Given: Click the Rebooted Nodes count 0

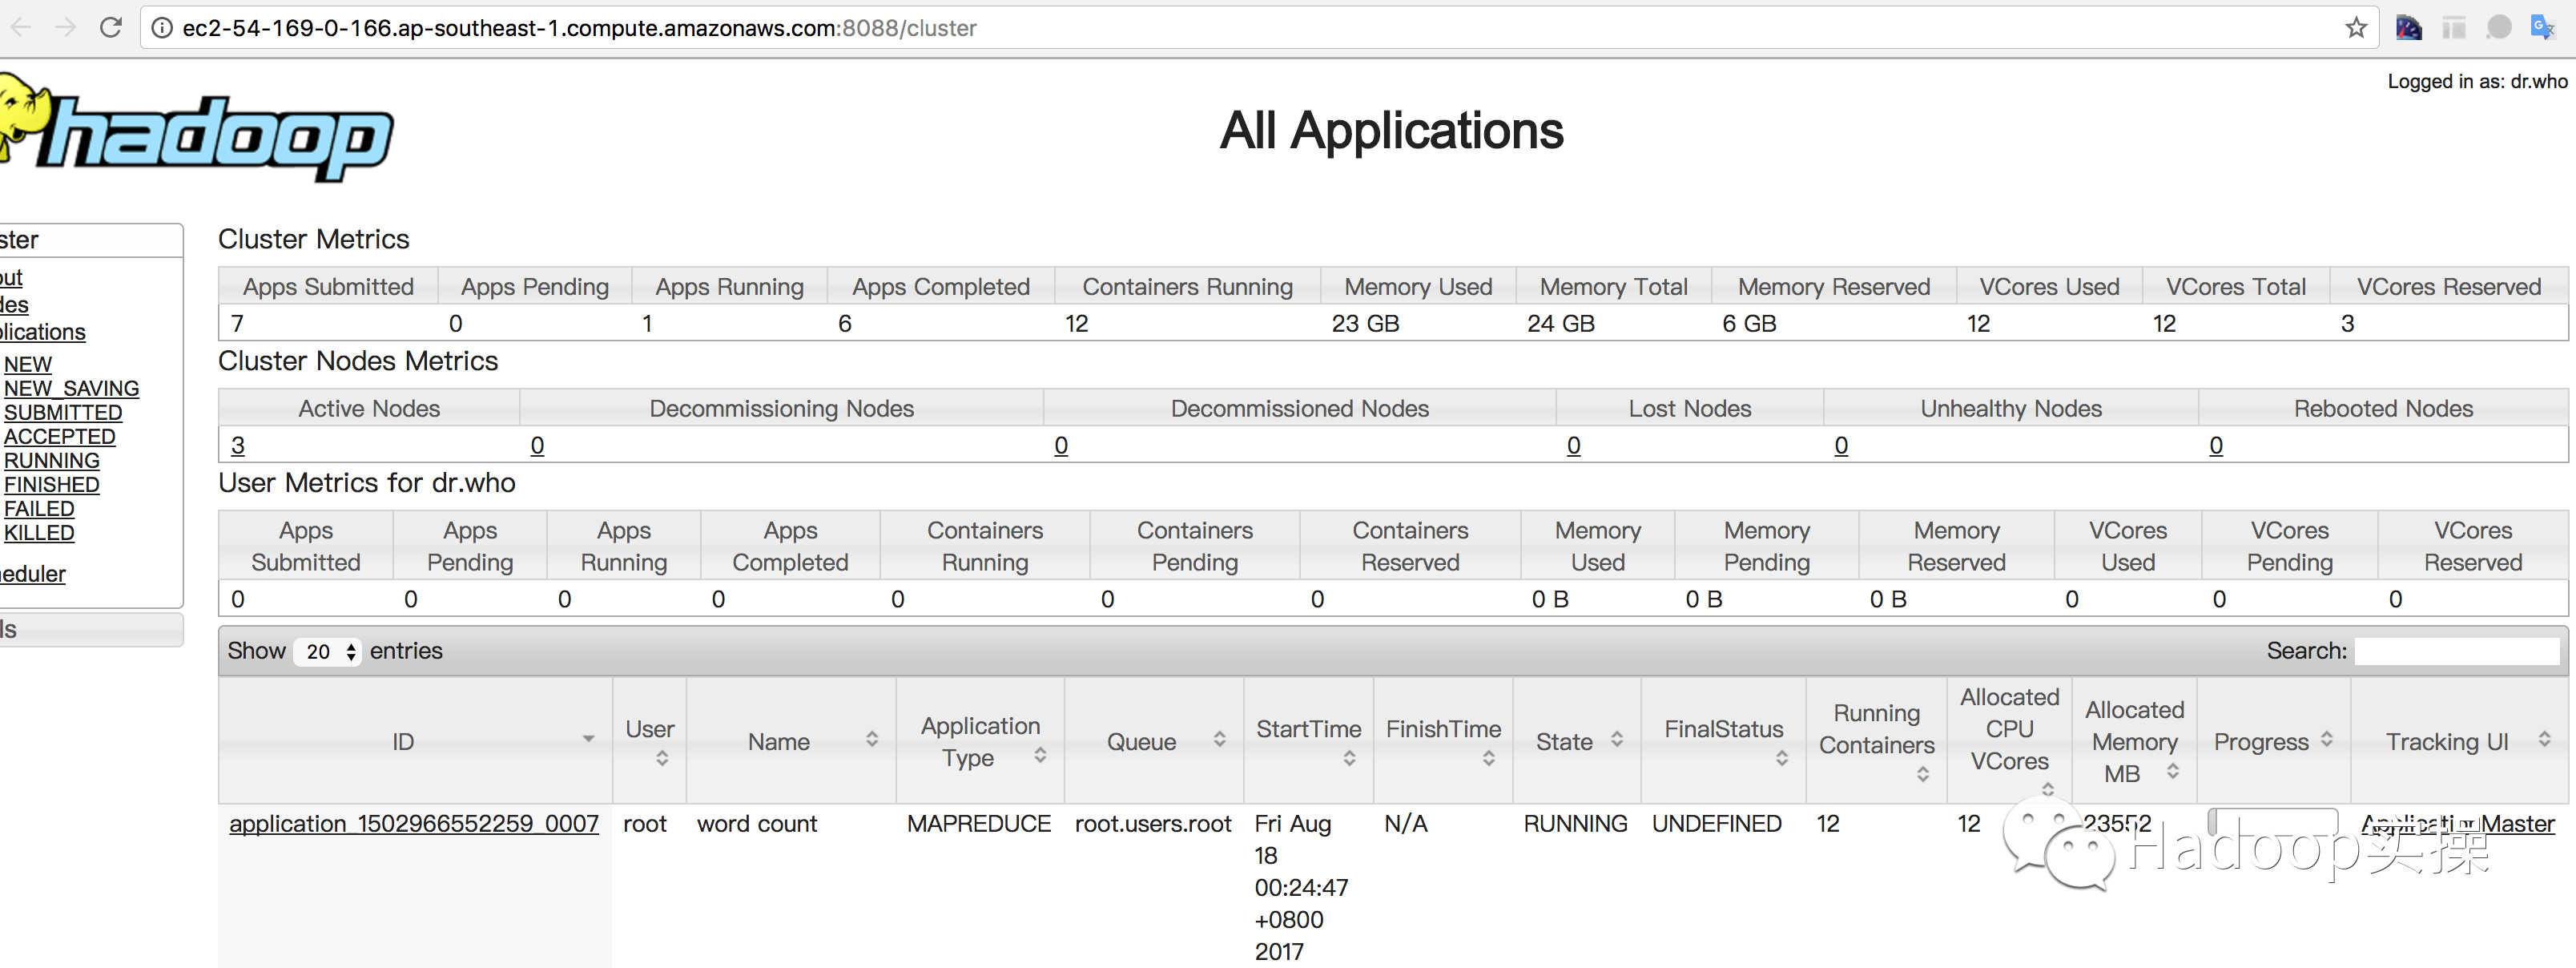Looking at the screenshot, I should (2216, 446).
